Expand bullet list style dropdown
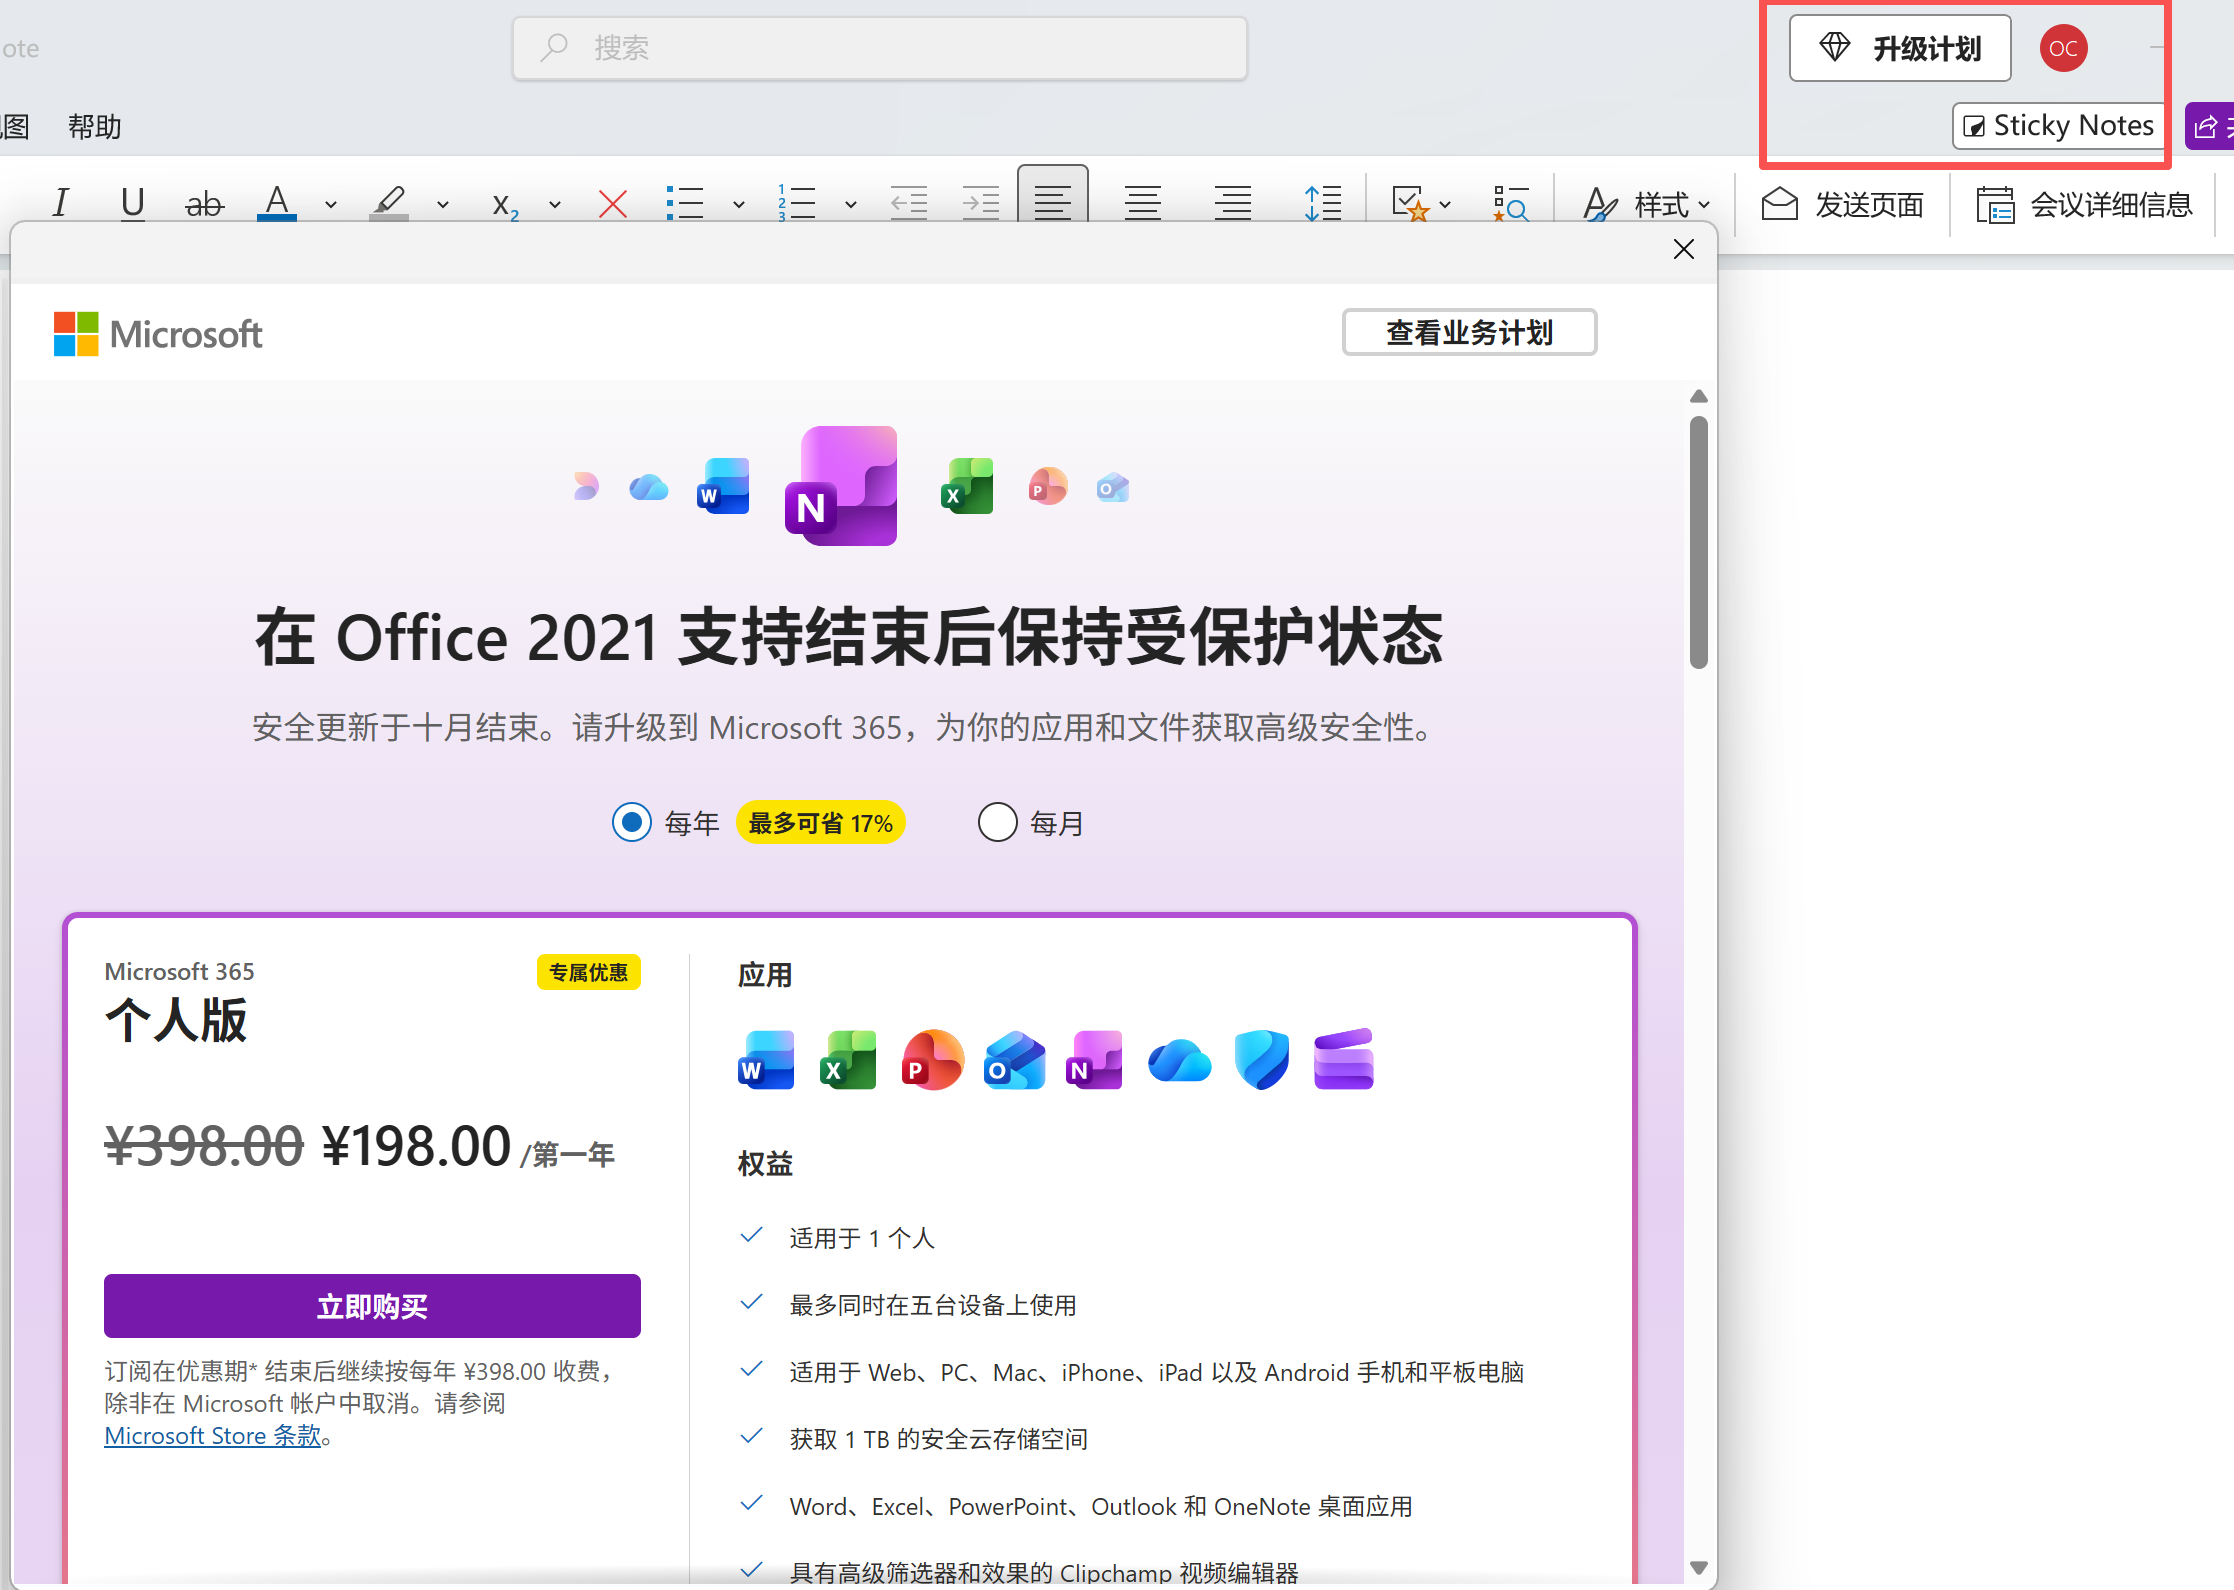 [739, 205]
